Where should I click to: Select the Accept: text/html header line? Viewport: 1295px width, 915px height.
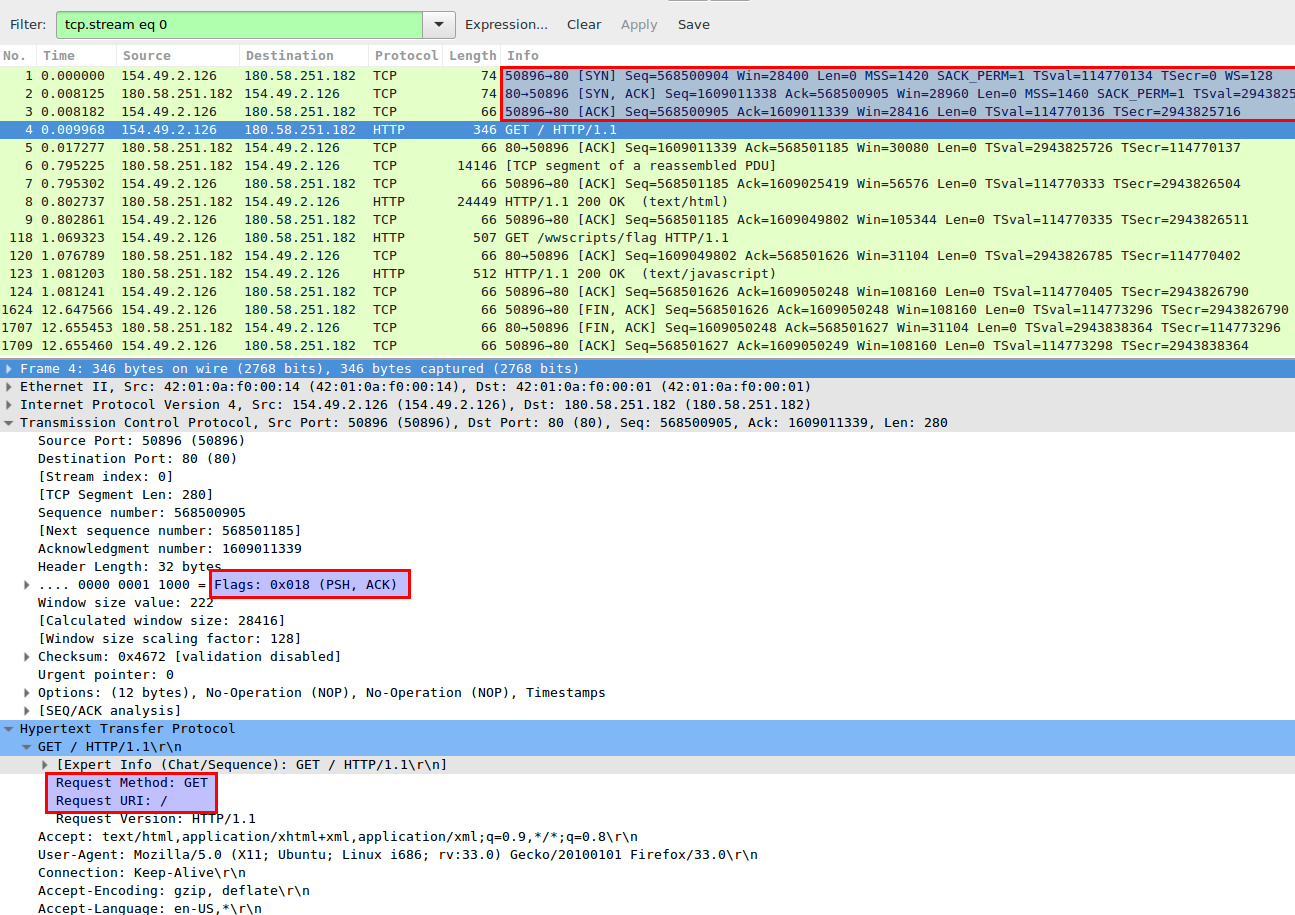[x=337, y=837]
